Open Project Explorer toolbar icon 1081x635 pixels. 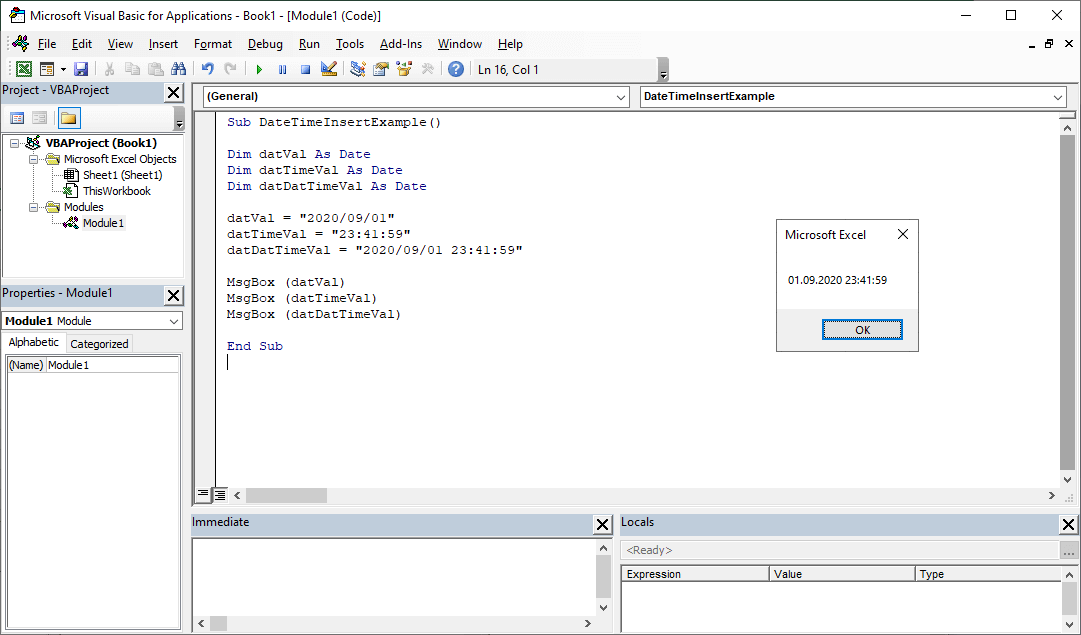[x=357, y=69]
